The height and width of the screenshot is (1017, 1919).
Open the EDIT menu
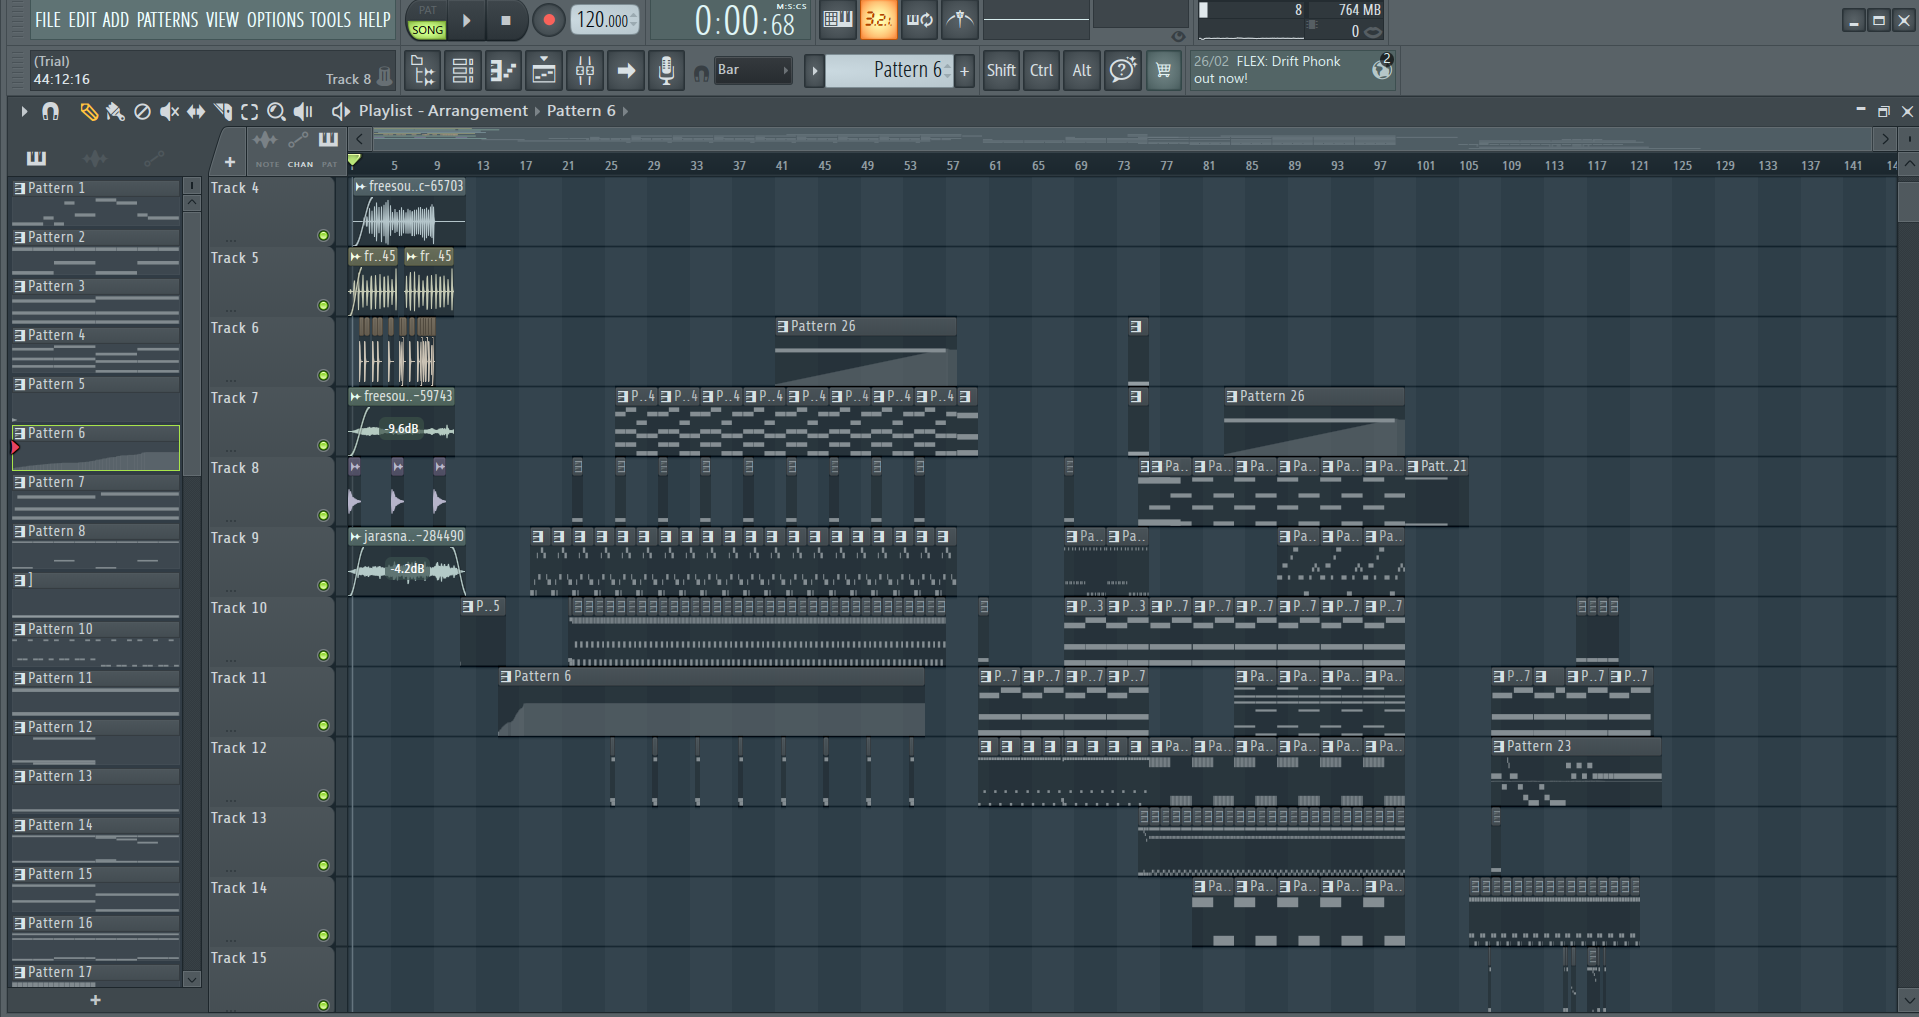[x=82, y=20]
